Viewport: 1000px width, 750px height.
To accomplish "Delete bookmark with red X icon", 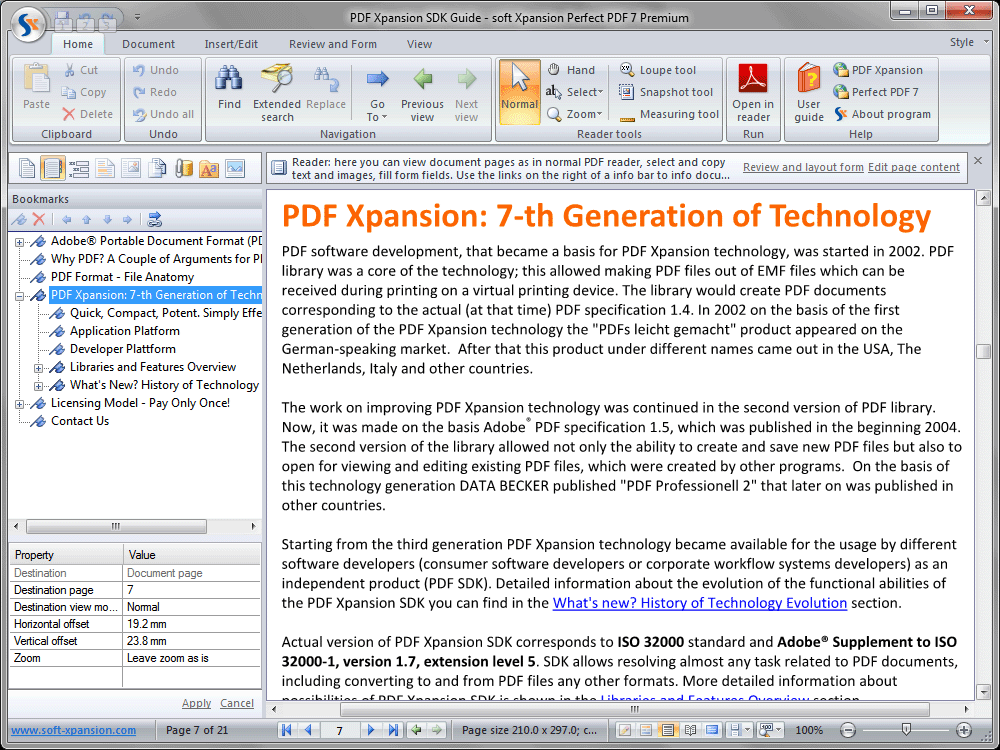I will [39, 219].
